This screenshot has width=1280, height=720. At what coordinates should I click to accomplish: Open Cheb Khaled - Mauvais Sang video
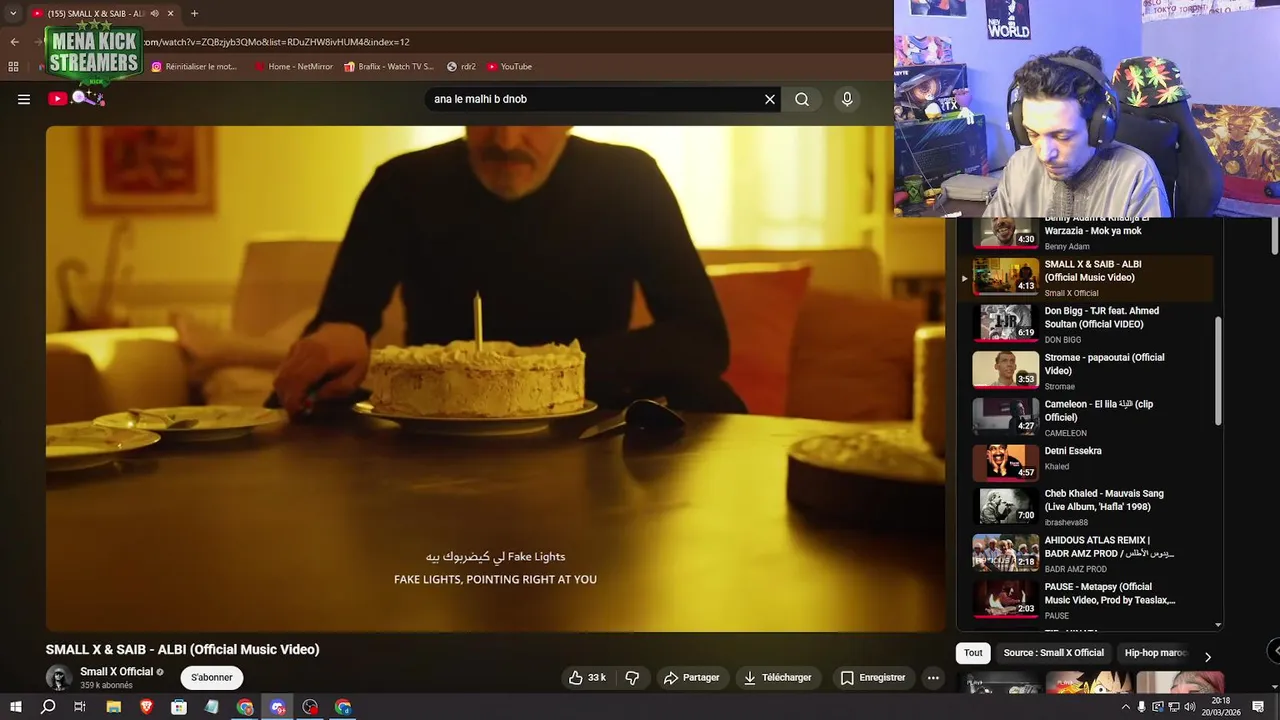[1085, 507]
